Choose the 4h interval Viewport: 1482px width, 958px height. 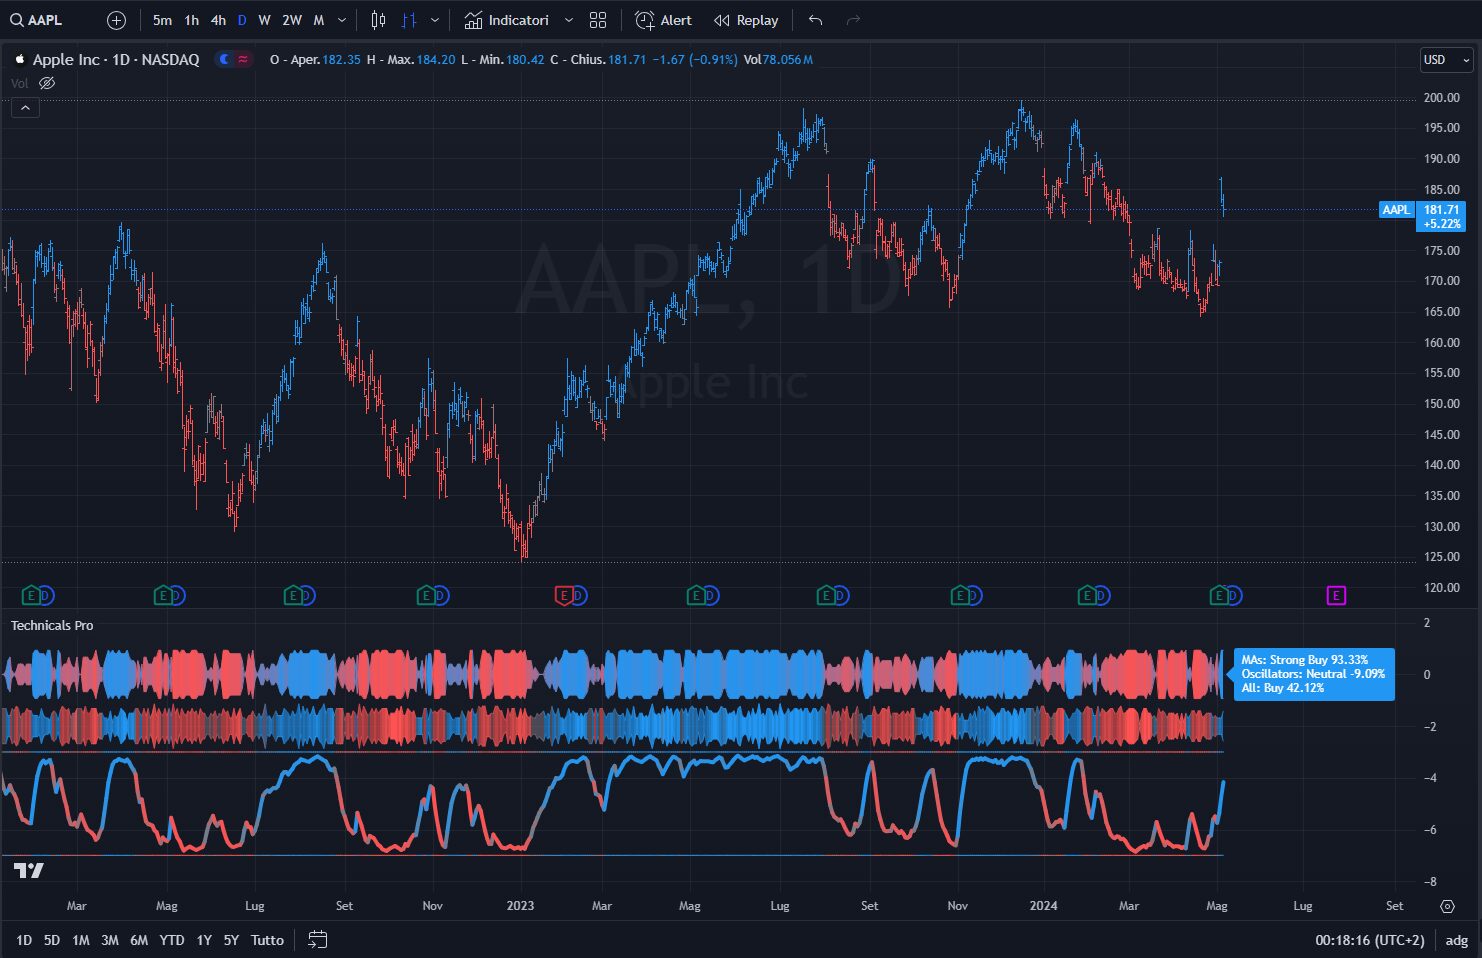pyautogui.click(x=218, y=20)
